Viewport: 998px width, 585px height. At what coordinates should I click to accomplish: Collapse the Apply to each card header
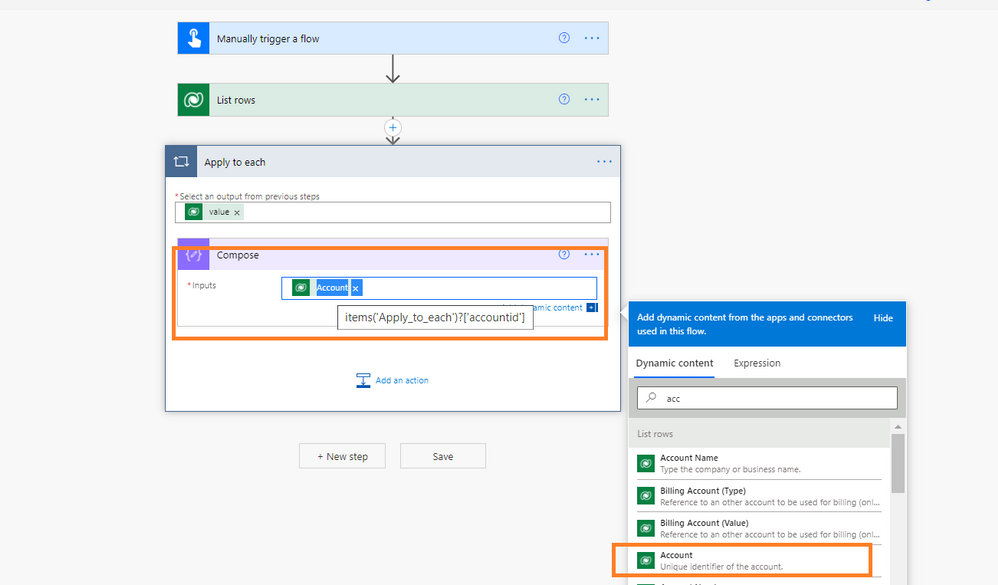pyautogui.click(x=395, y=162)
